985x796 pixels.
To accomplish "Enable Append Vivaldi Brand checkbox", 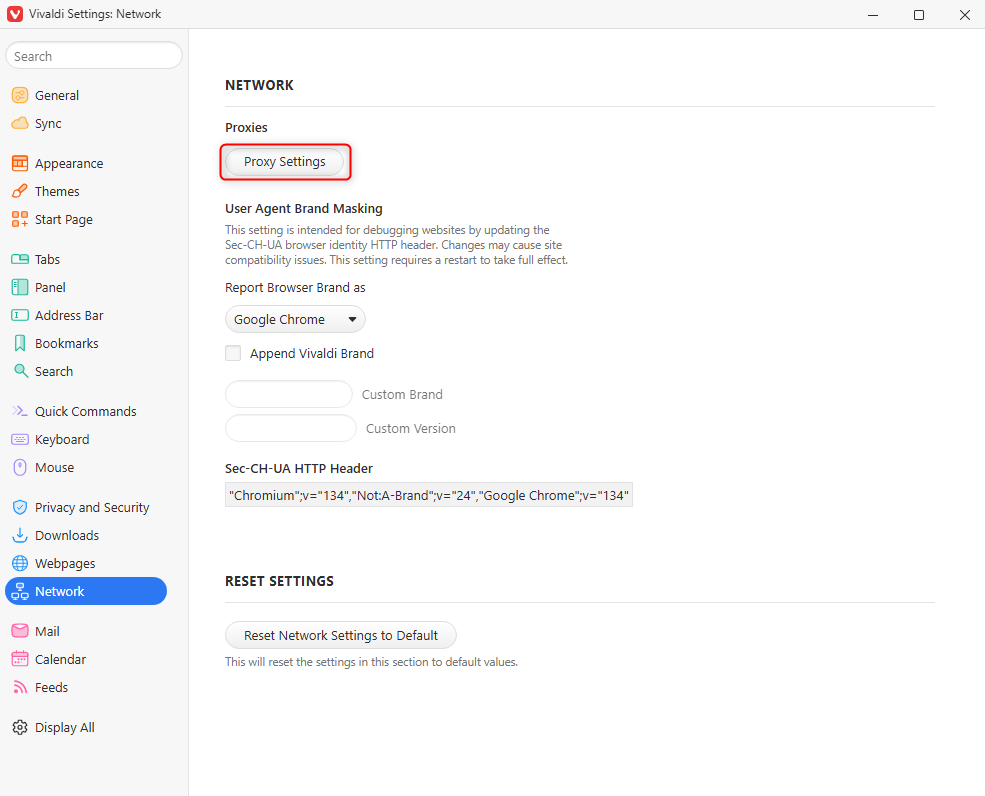I will coord(233,353).
